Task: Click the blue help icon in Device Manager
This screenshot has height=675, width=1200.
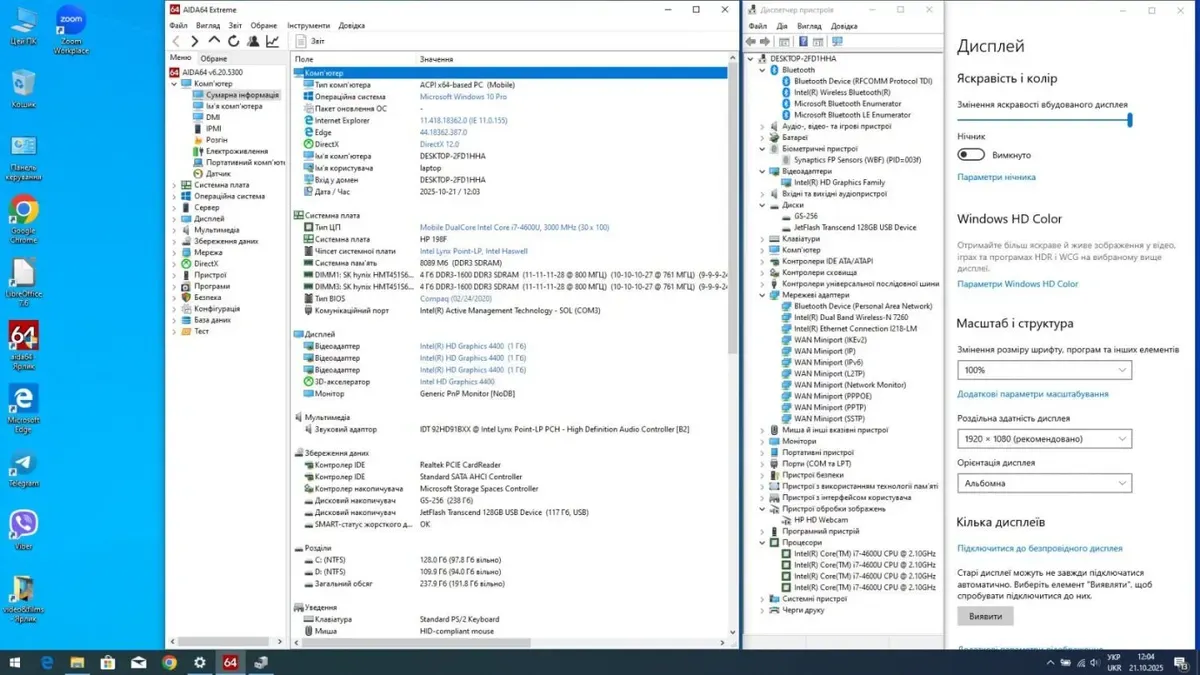Action: (x=801, y=42)
